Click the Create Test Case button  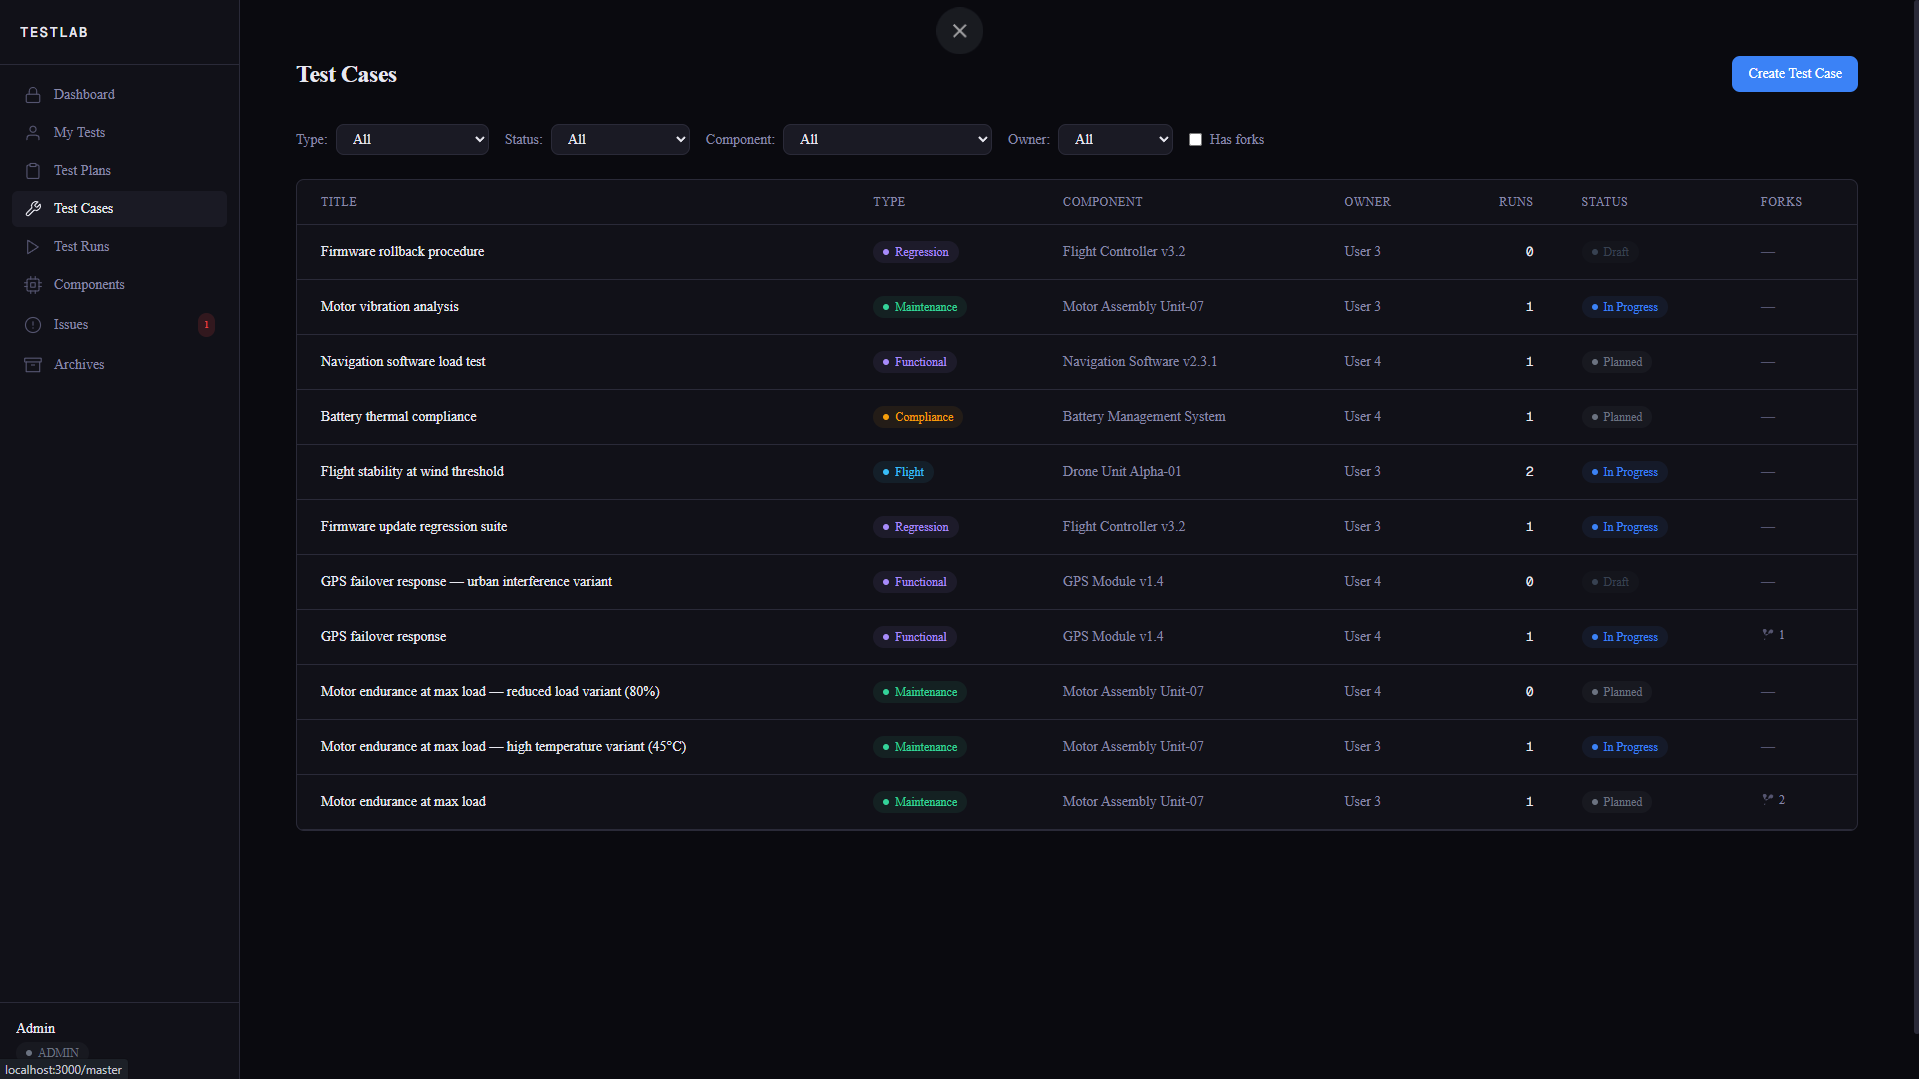coord(1793,73)
